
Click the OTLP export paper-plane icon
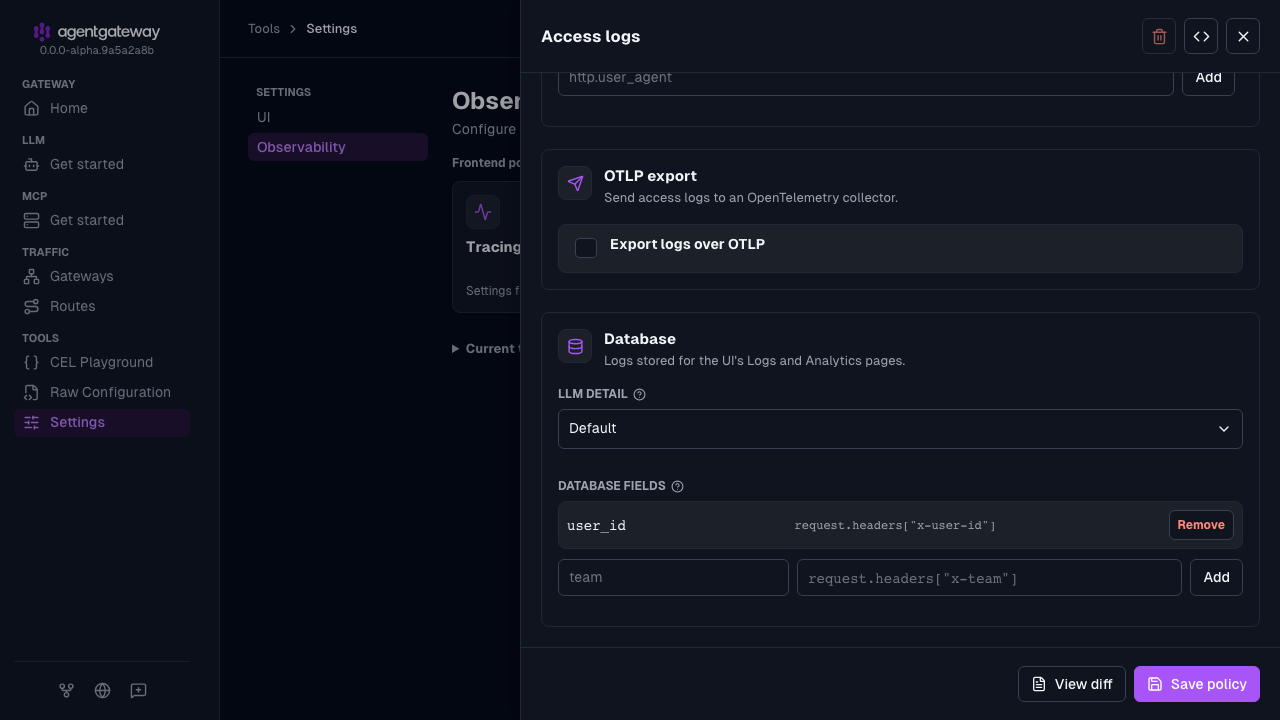tap(575, 183)
